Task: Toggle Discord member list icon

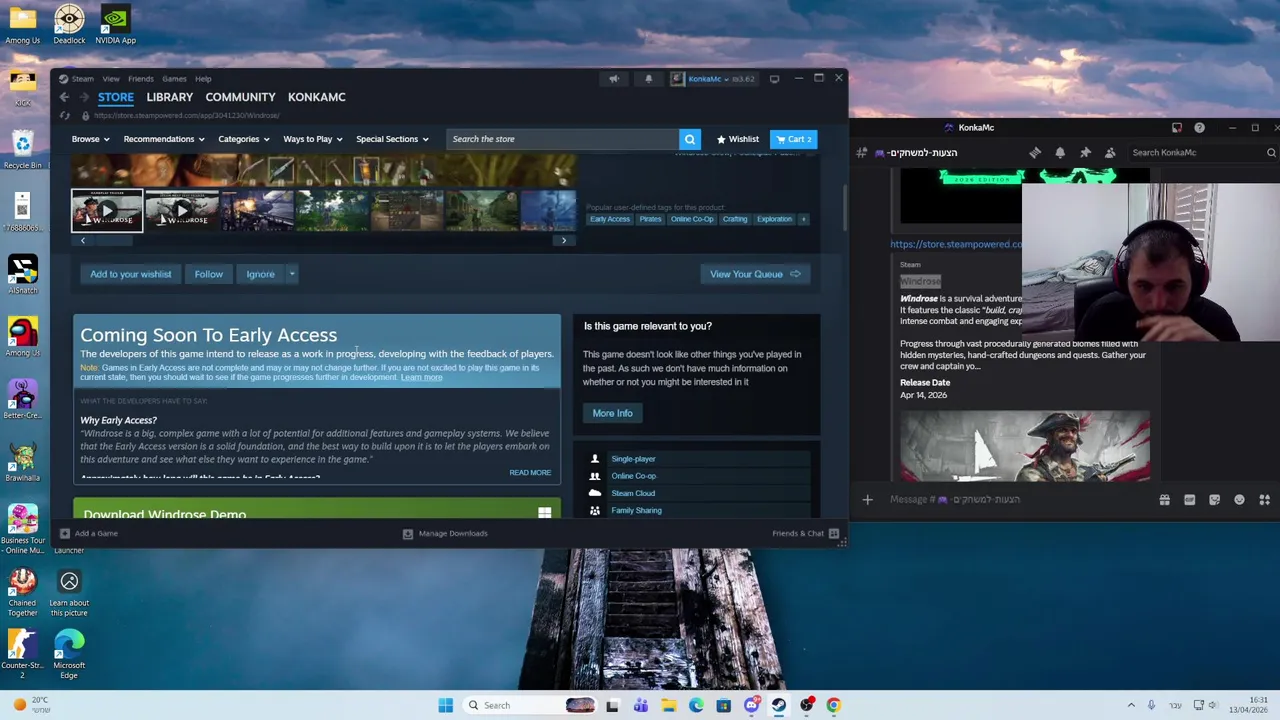Action: coord(1110,152)
